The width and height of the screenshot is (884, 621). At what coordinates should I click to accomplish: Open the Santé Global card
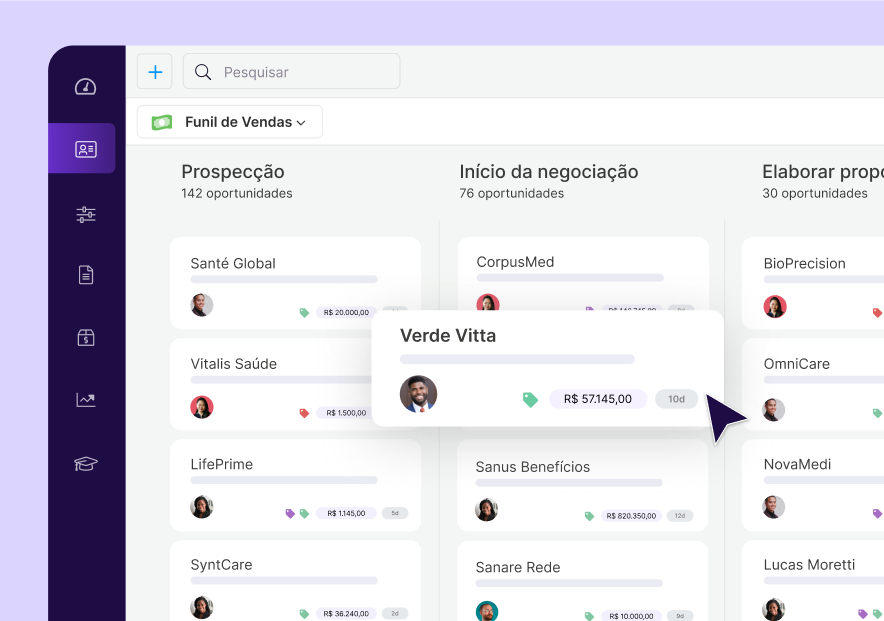click(295, 283)
